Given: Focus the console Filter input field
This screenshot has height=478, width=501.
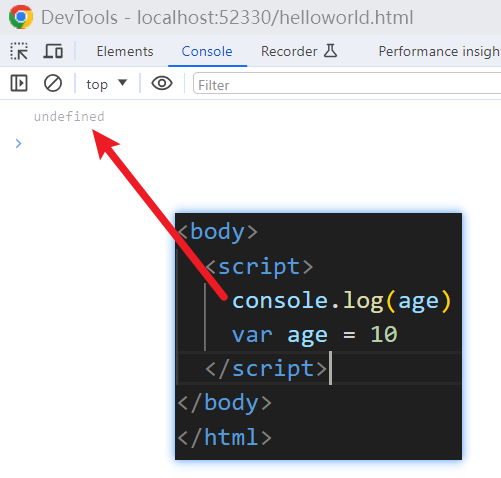Looking at the screenshot, I should pyautogui.click(x=347, y=84).
